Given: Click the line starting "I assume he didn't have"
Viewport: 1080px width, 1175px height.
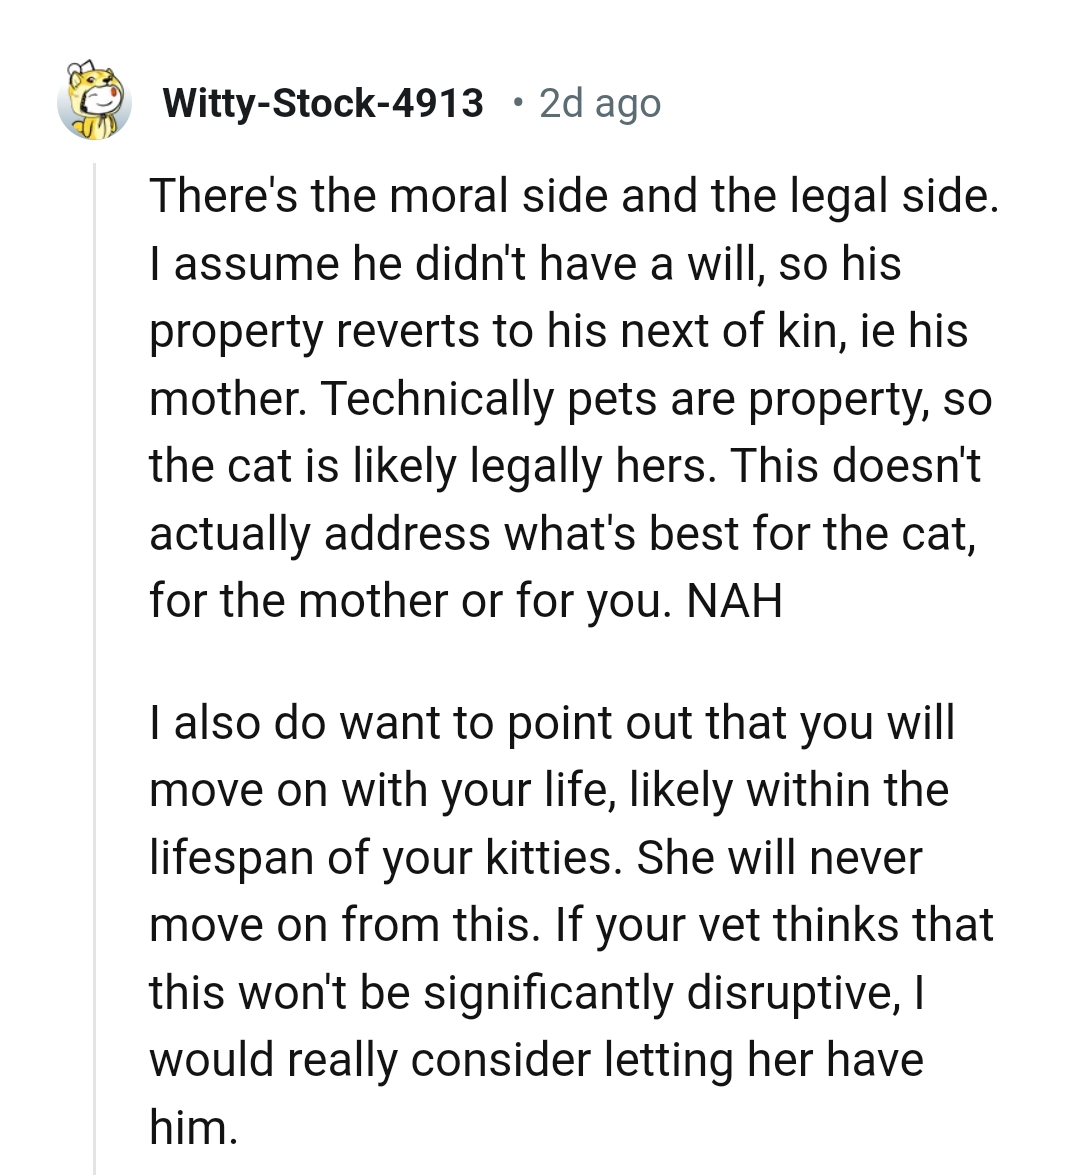Looking at the screenshot, I should [x=525, y=264].
